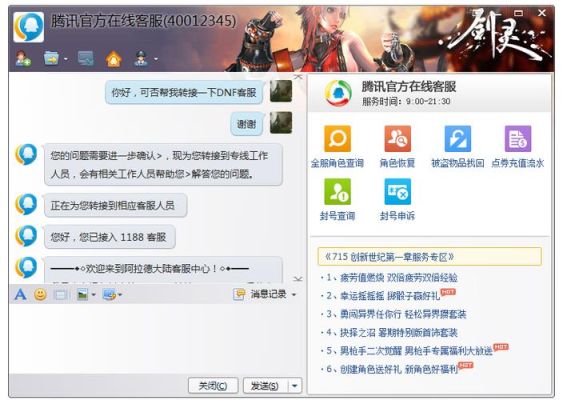
Task: Click the 发送(S) button
Action: [x=265, y=385]
